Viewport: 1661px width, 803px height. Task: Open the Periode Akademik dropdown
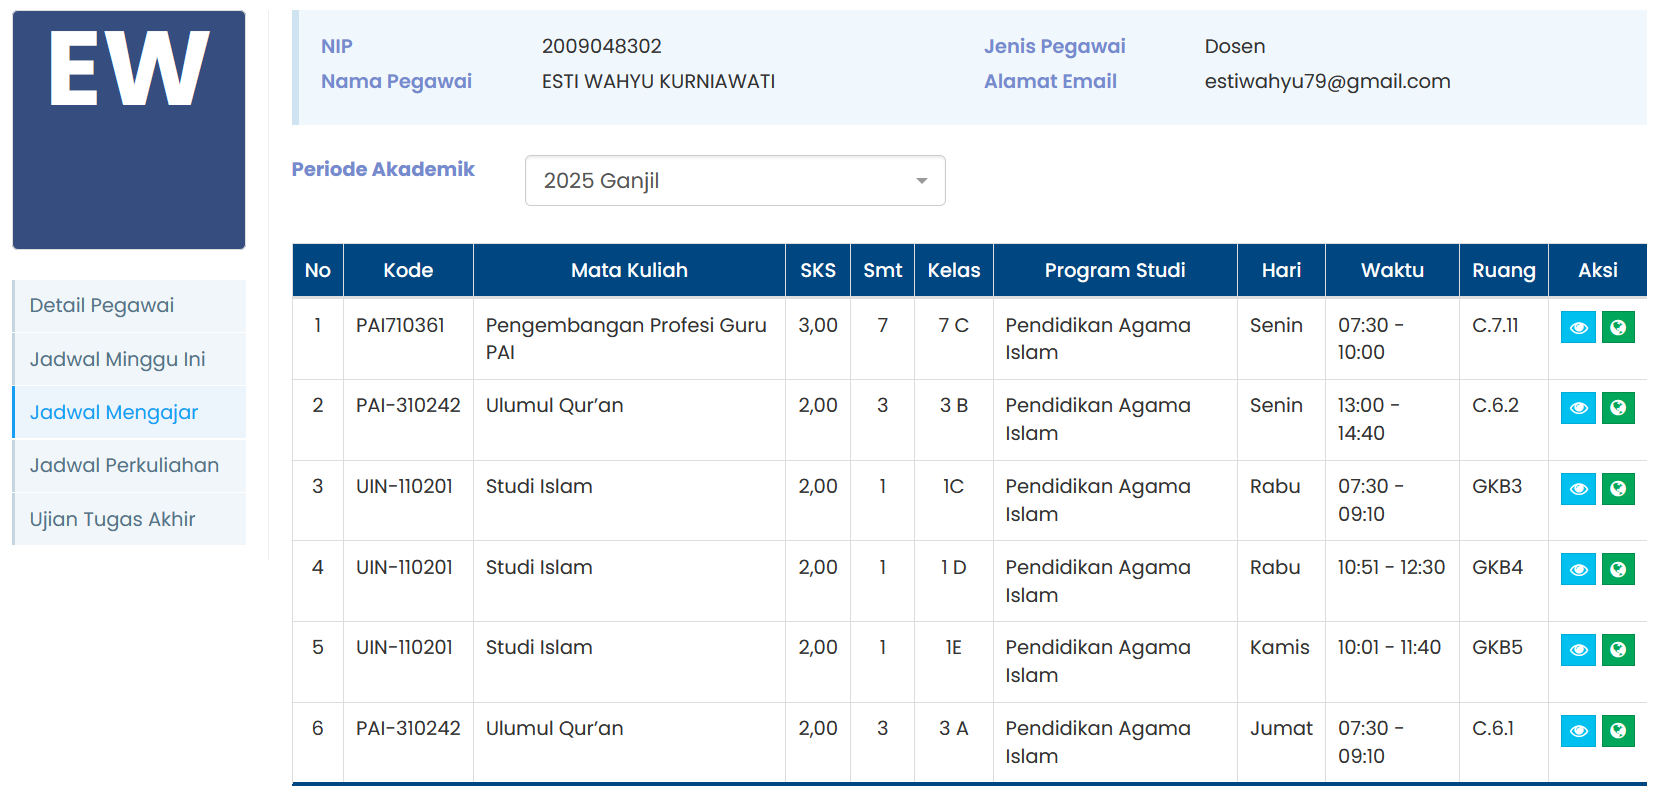[x=734, y=181]
